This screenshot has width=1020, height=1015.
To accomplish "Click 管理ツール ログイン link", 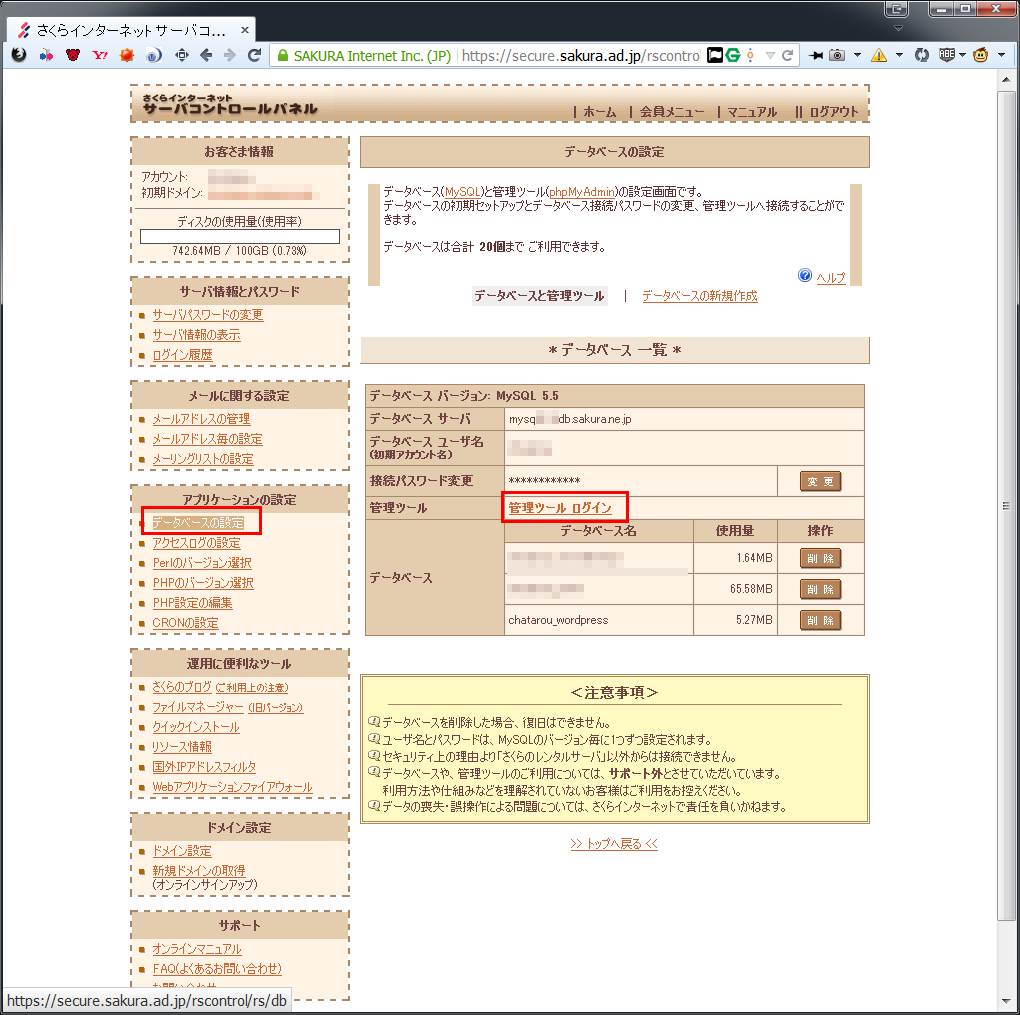I will pos(560,508).
